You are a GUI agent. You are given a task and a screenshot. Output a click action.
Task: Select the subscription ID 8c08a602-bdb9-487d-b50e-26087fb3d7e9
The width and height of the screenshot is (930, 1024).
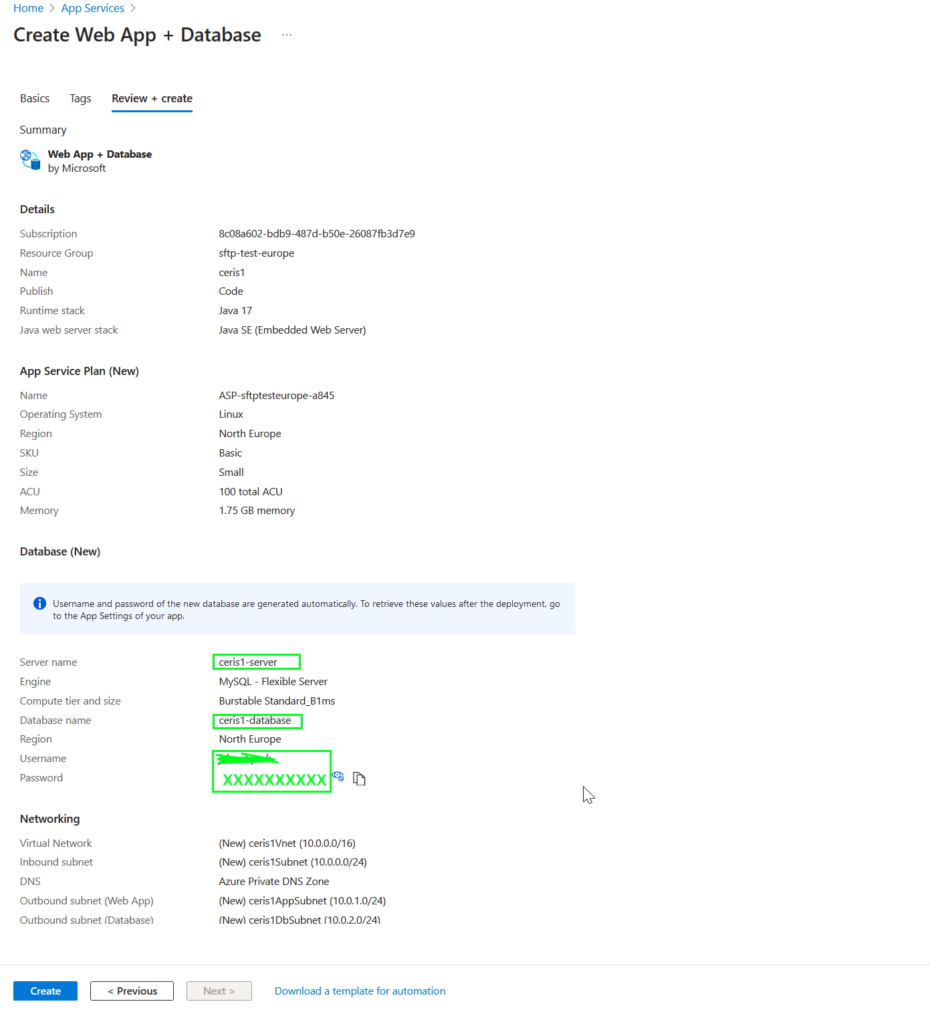click(x=317, y=234)
